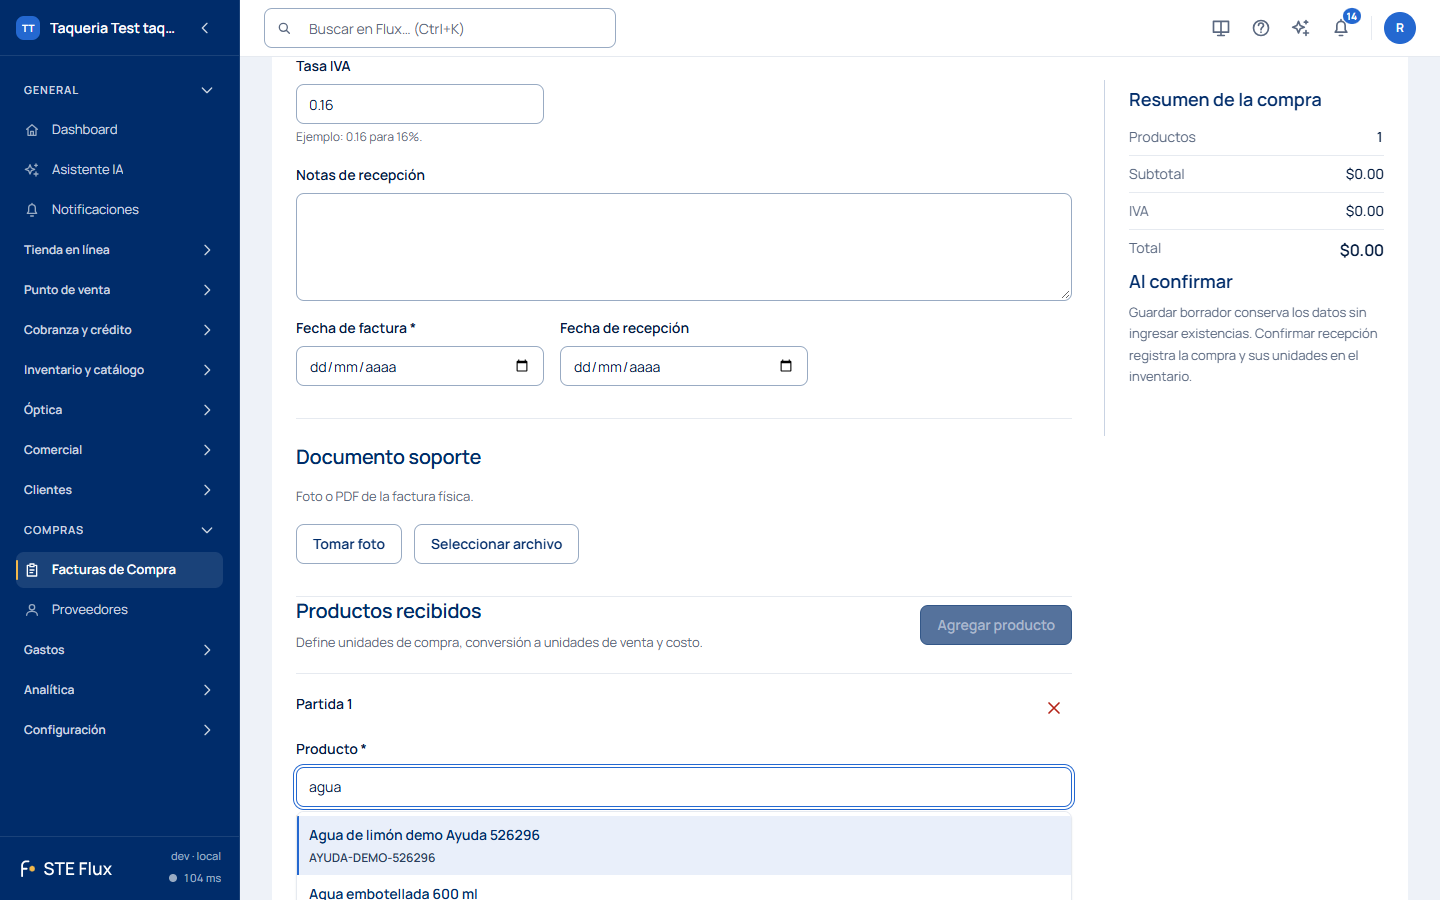Select Facturas de Compra in sidebar

(119, 570)
